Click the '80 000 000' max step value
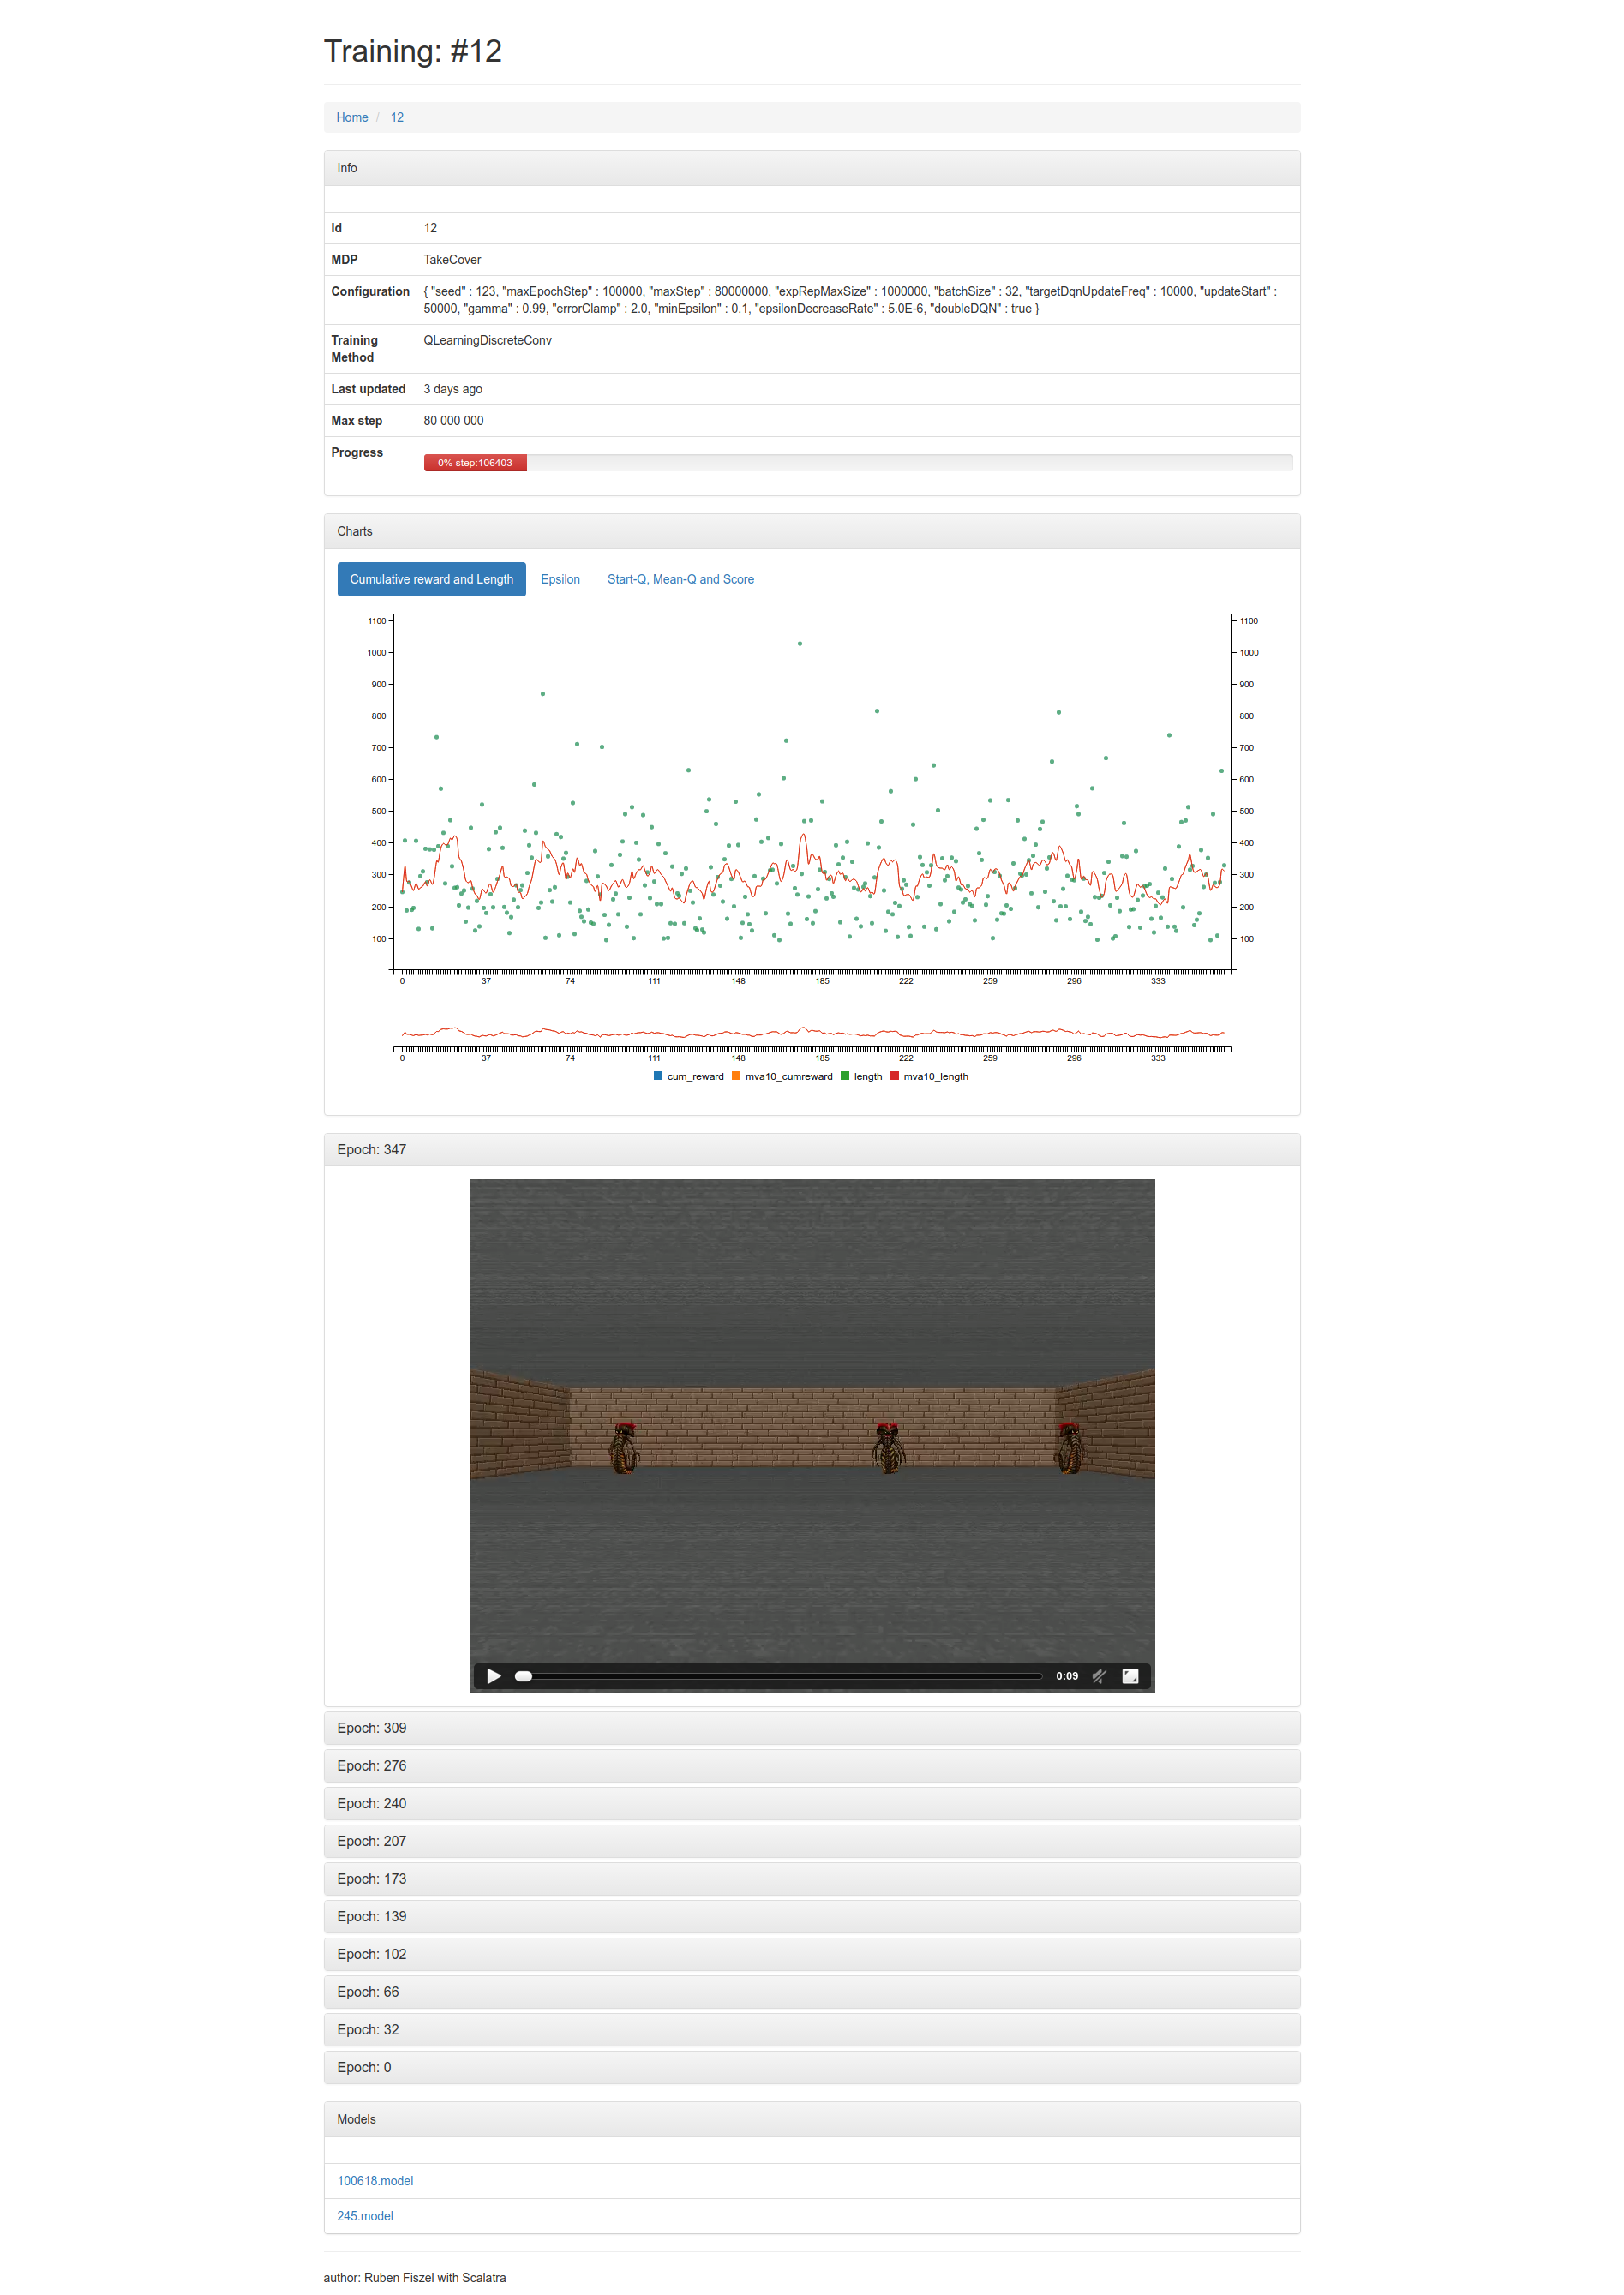 point(453,421)
